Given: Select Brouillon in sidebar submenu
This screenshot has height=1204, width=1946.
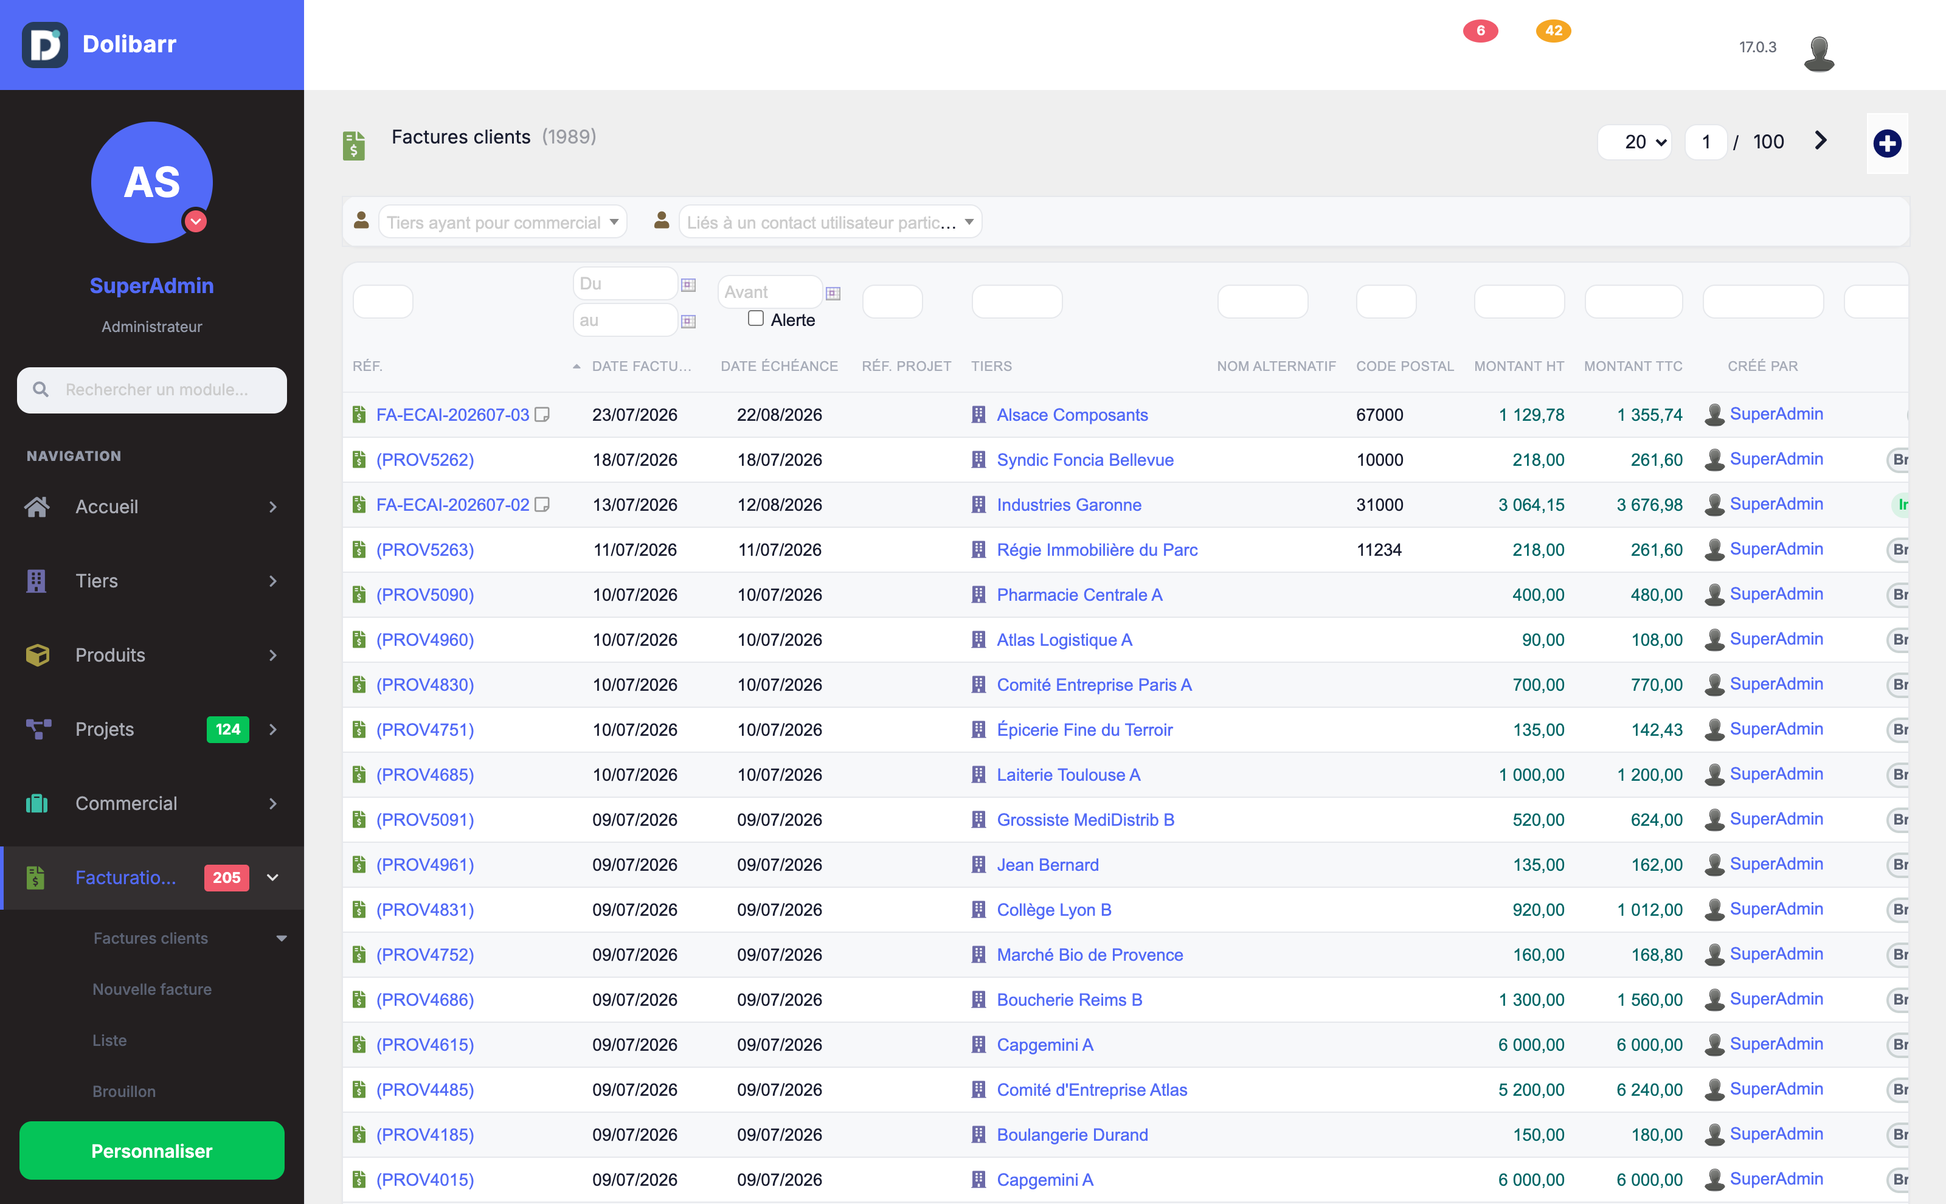Looking at the screenshot, I should pyautogui.click(x=124, y=1091).
